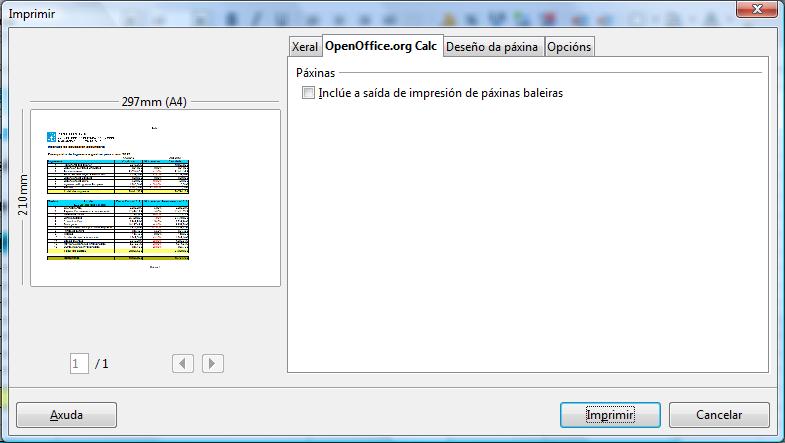Dismiss the dialog using Cancelar

[719, 415]
